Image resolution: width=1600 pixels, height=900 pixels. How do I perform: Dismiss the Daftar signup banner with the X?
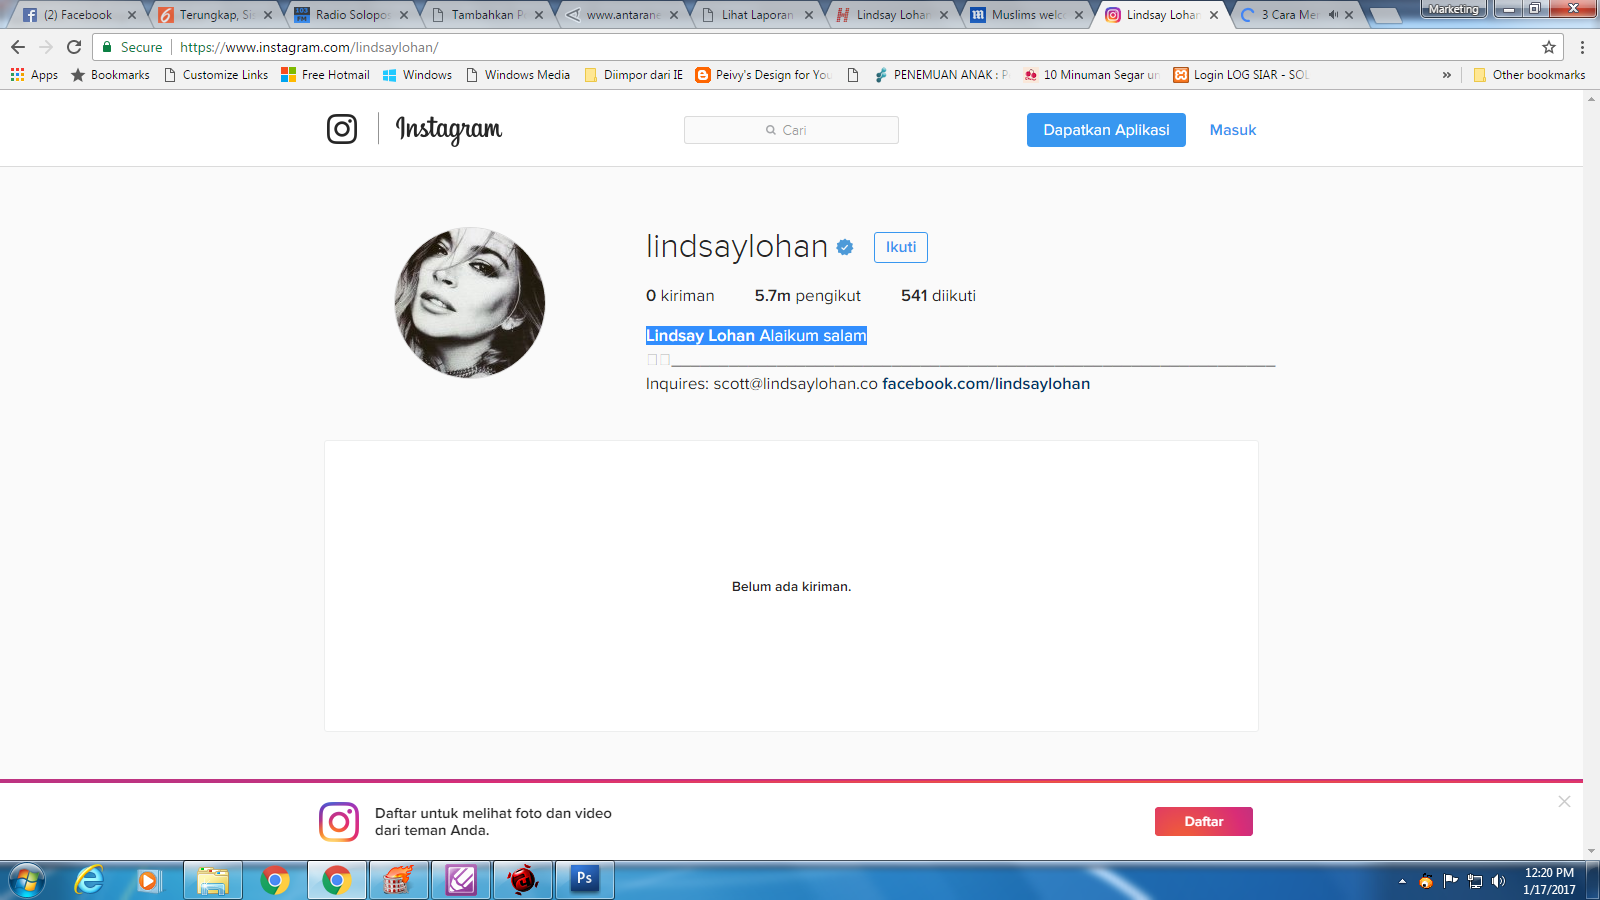[x=1564, y=801]
